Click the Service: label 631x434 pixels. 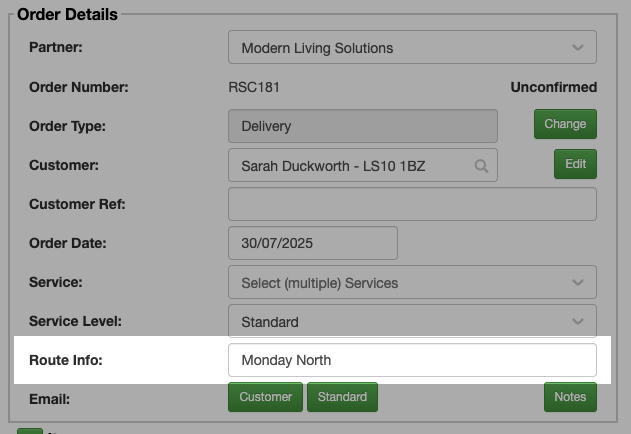56,282
